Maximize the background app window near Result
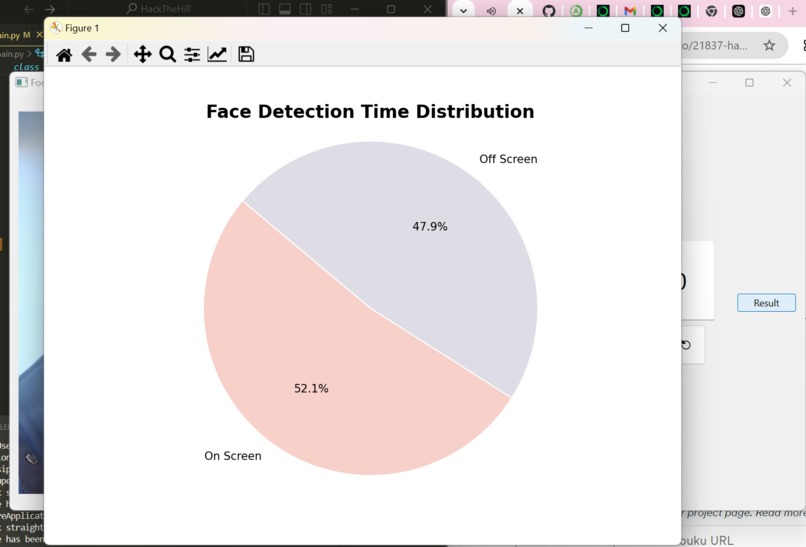The width and height of the screenshot is (806, 547). (749, 83)
